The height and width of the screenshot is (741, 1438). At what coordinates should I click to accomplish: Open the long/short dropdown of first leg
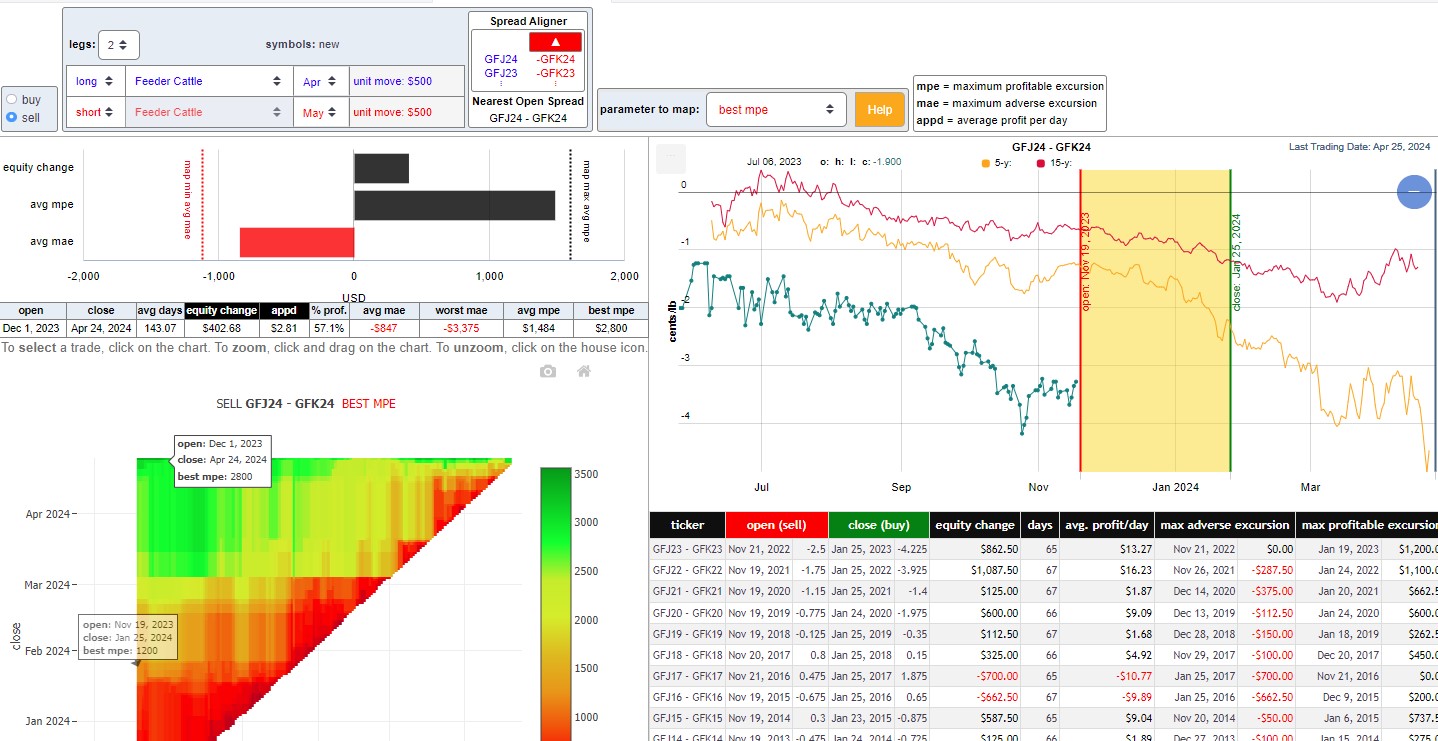click(96, 82)
